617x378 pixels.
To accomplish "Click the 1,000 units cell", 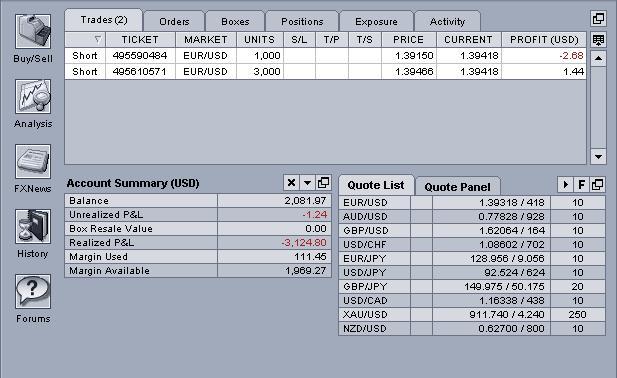I will pyautogui.click(x=260, y=55).
